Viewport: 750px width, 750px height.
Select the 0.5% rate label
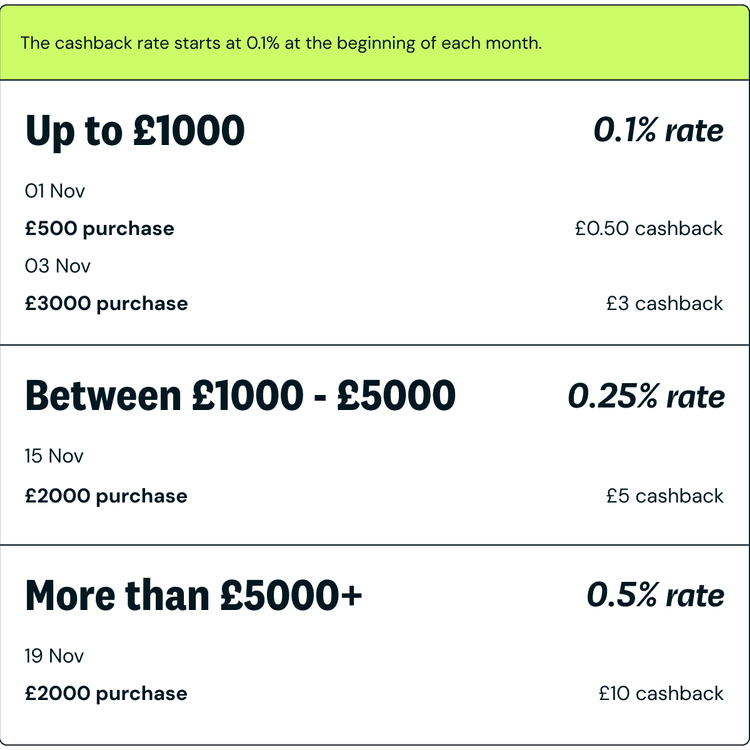[655, 595]
